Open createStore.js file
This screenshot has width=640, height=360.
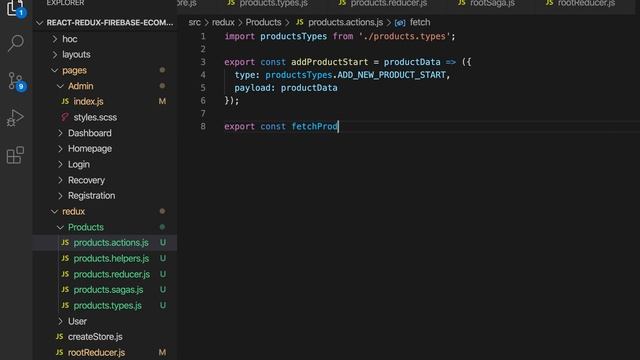click(x=95, y=337)
